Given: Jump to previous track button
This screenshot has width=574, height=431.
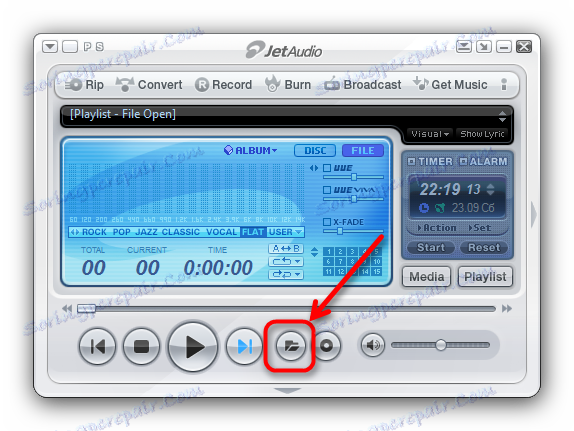Looking at the screenshot, I should click(97, 346).
